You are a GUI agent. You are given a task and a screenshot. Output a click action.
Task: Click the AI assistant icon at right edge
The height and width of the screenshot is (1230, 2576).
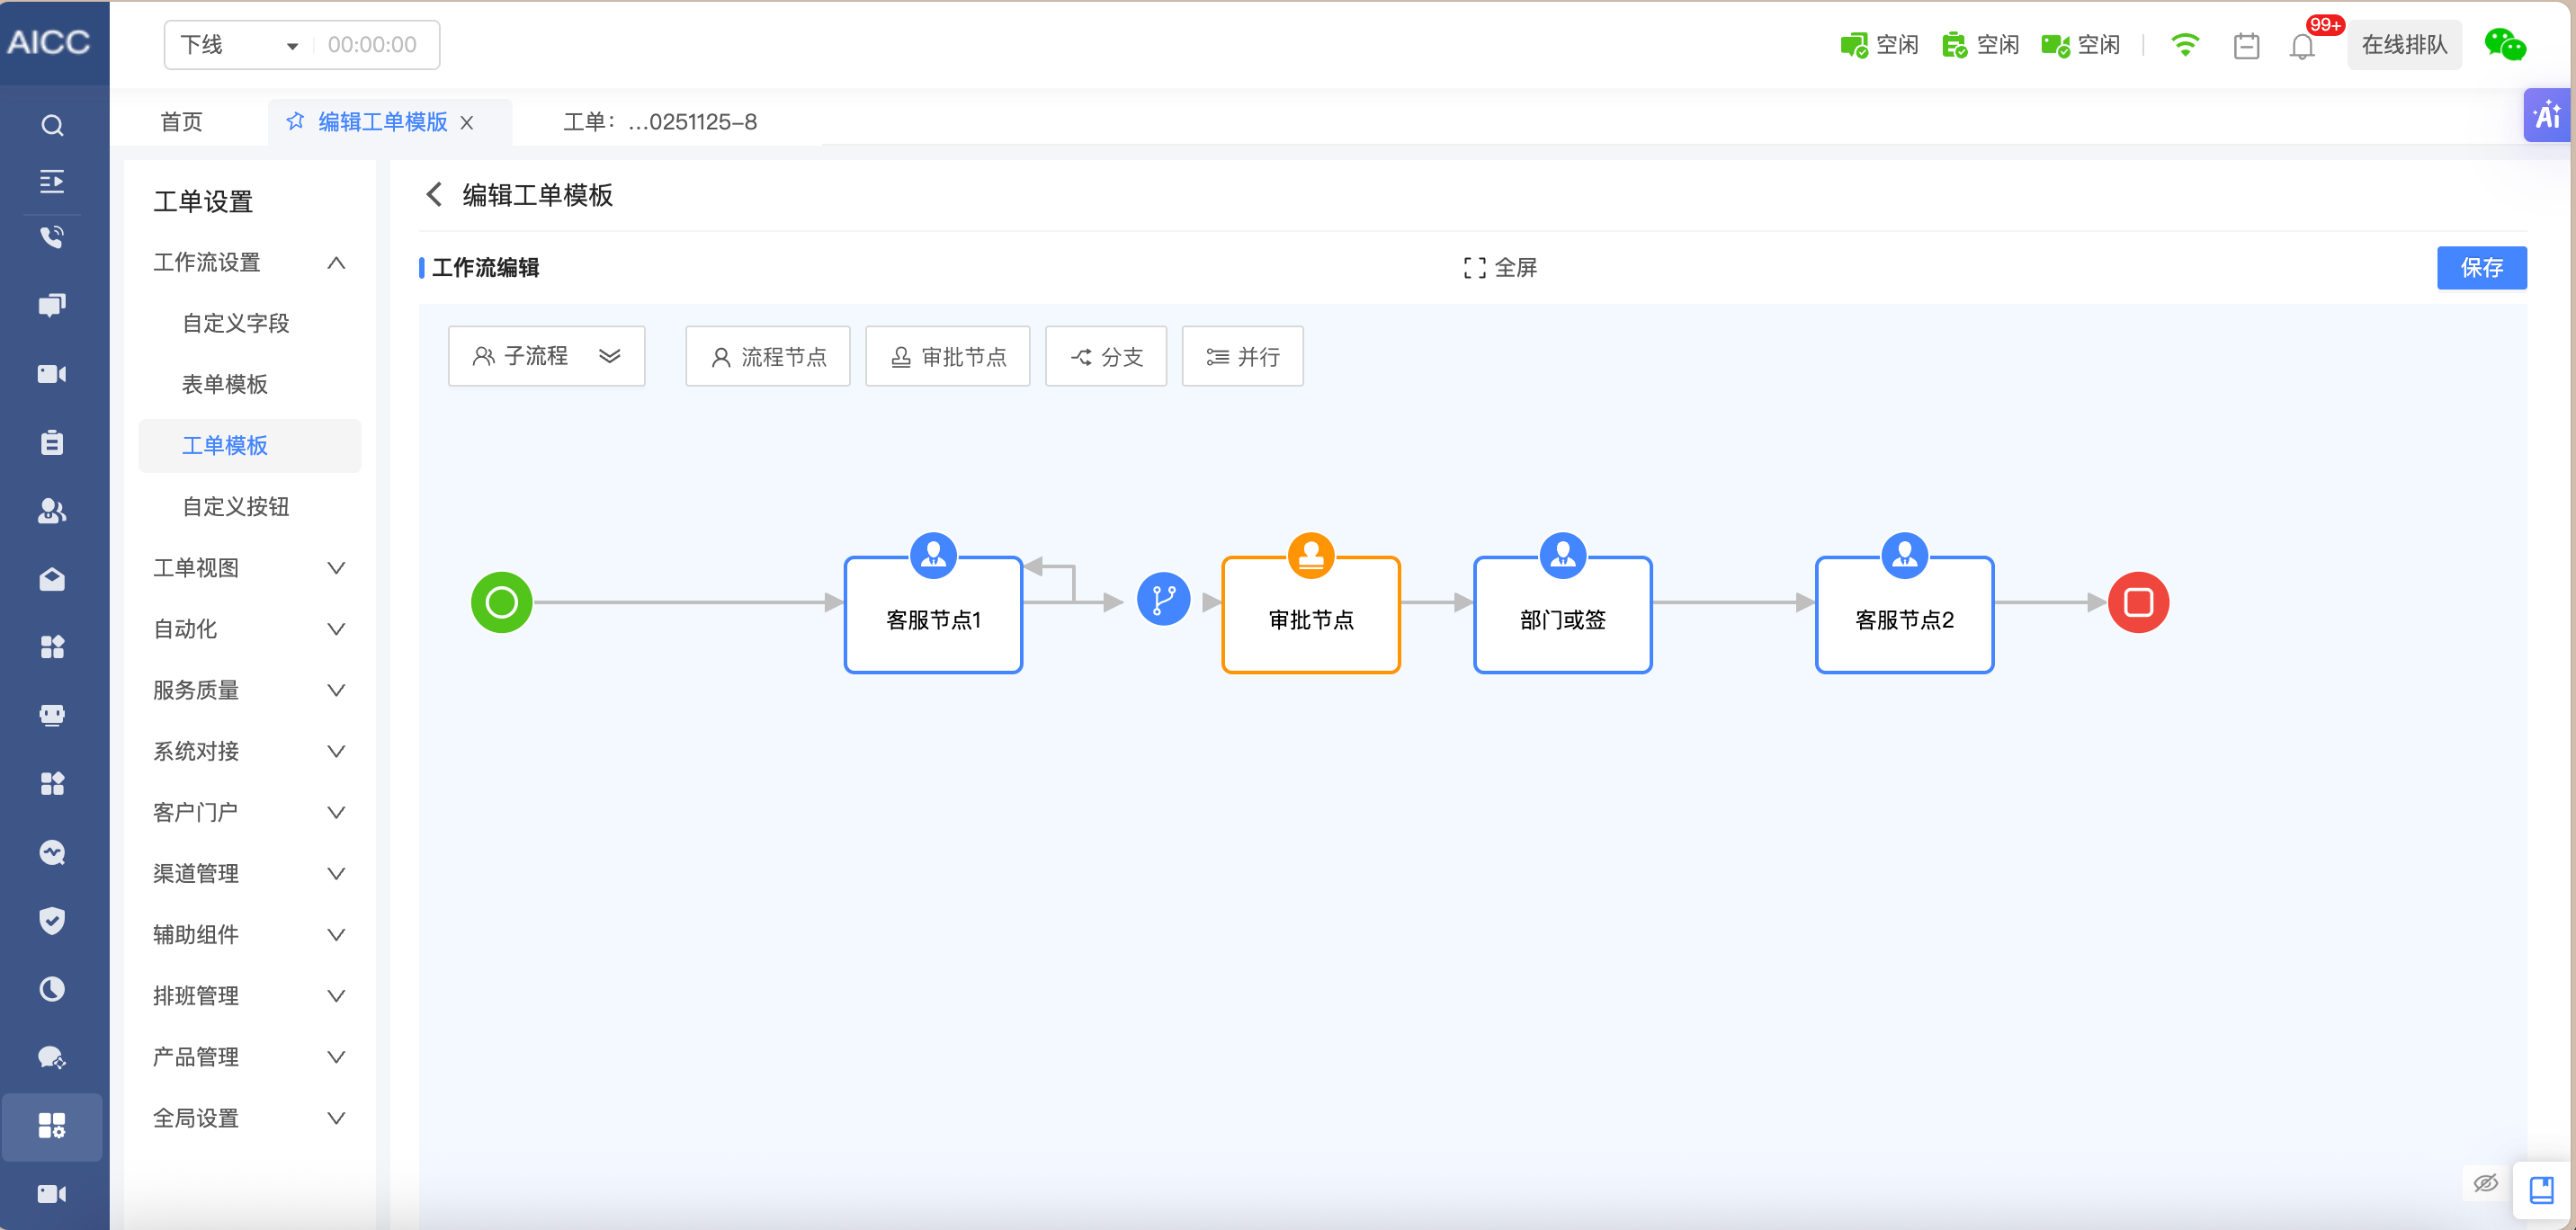pyautogui.click(x=2546, y=116)
